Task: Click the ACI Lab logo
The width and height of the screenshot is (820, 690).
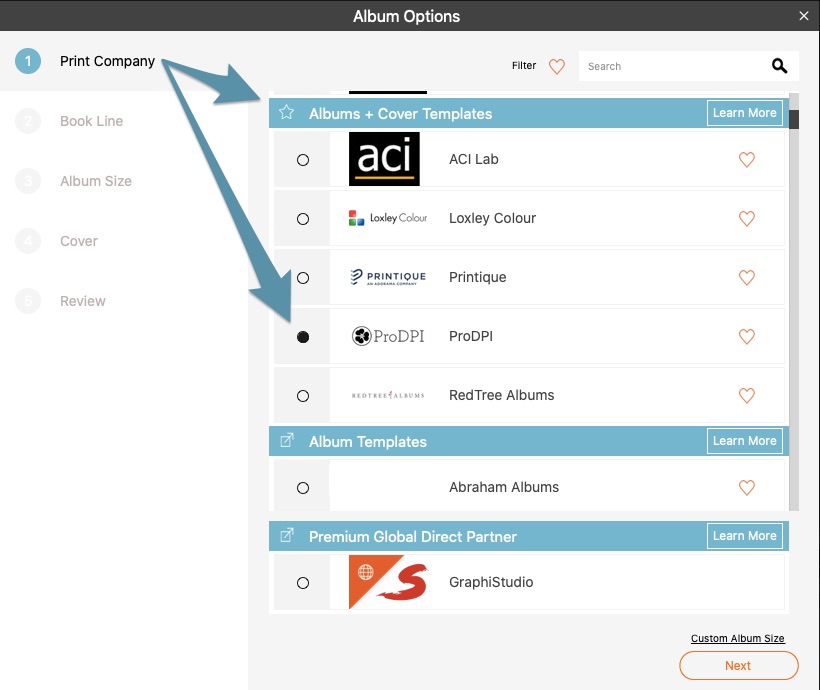Action: [x=384, y=159]
